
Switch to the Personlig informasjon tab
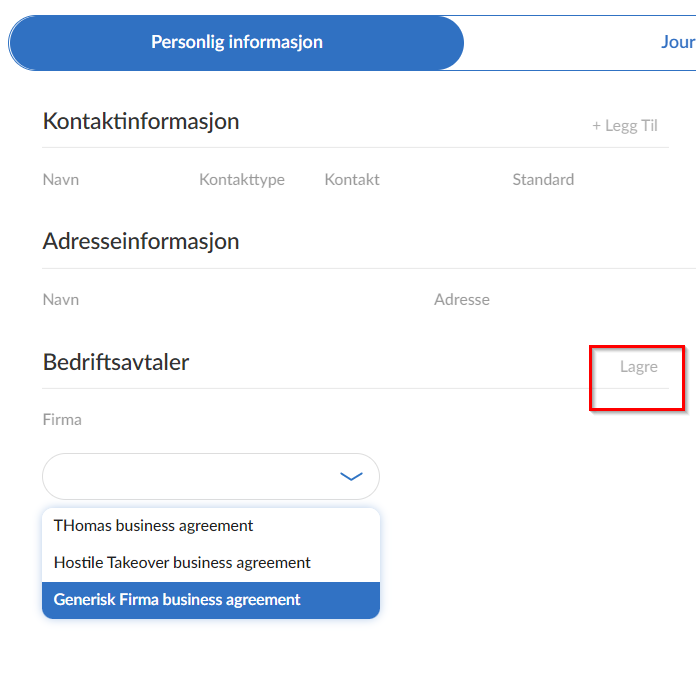pyautogui.click(x=236, y=43)
